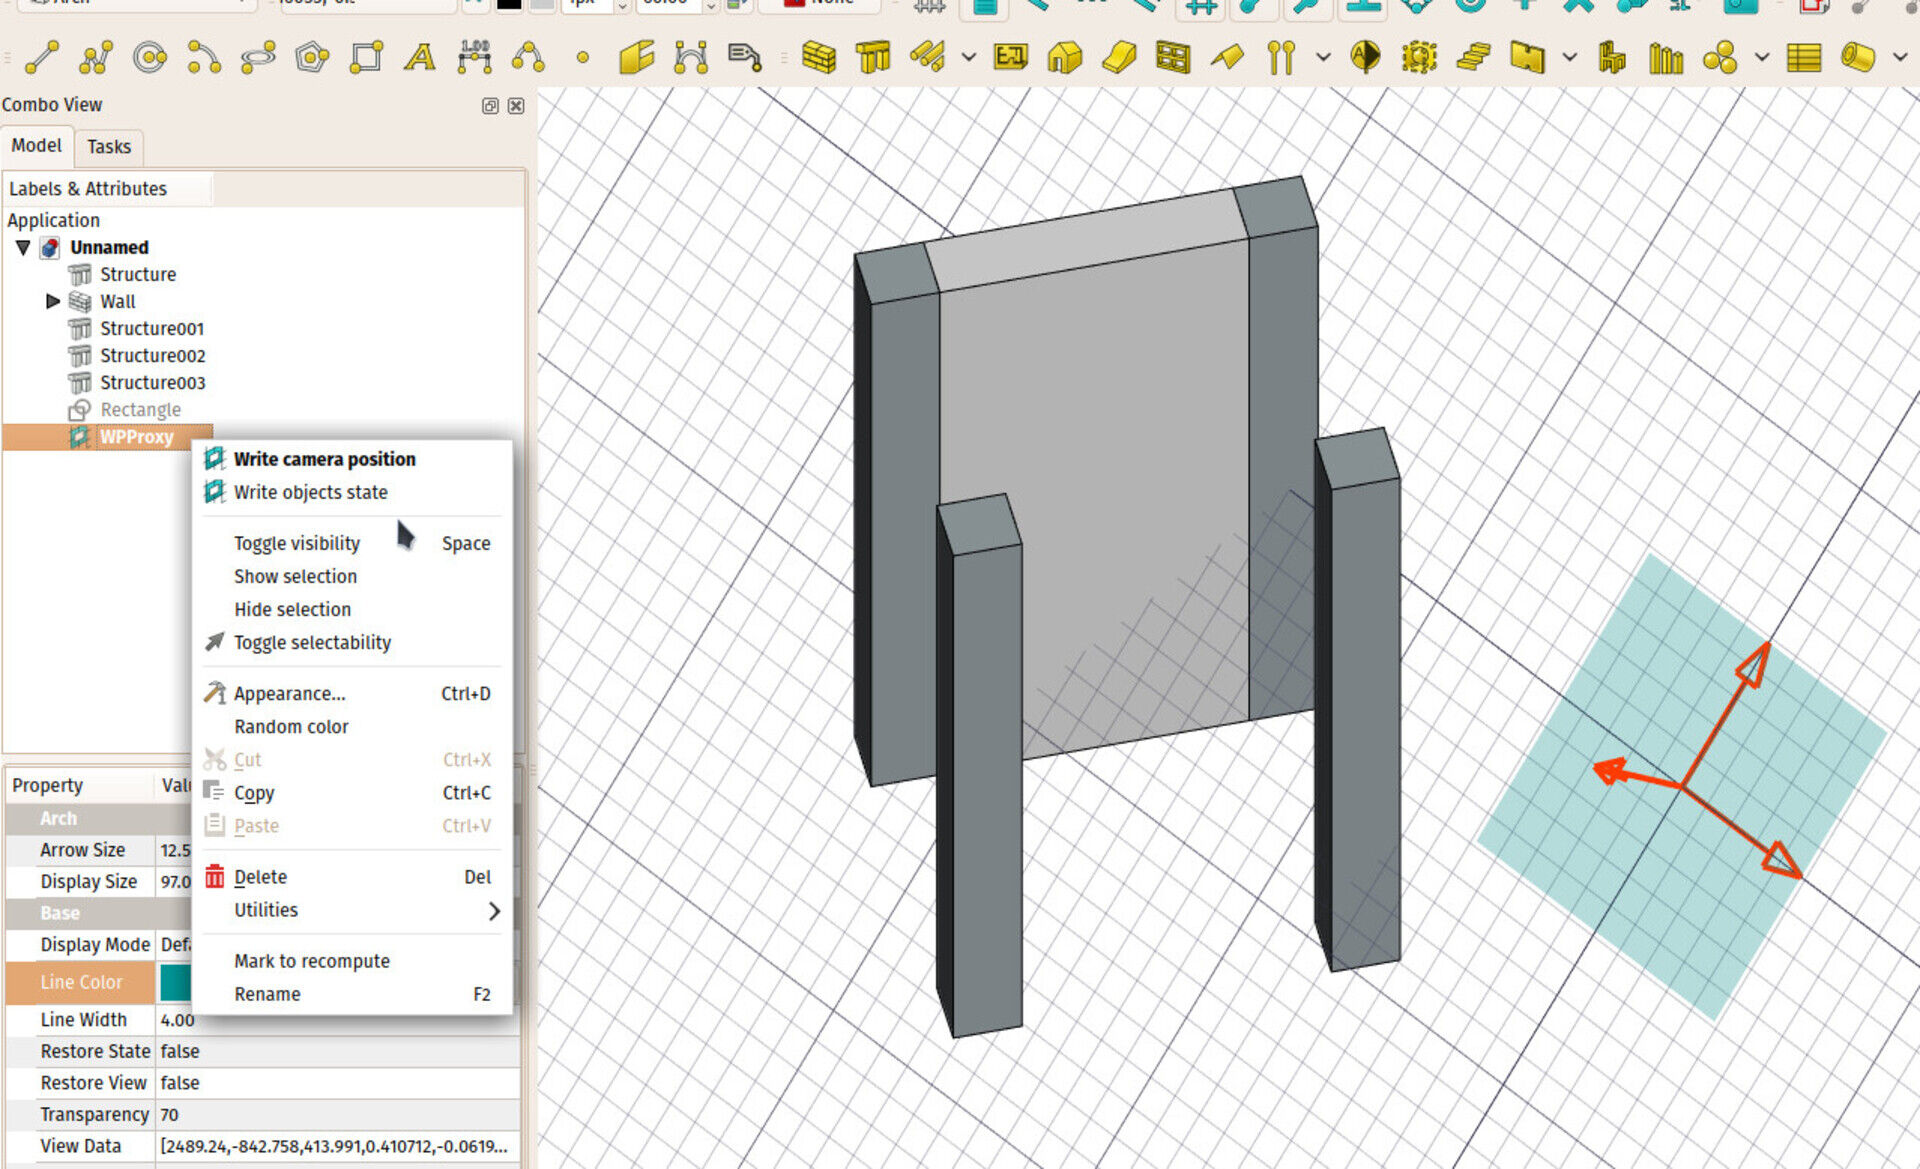
Task: Switch to the Tasks tab
Action: click(108, 147)
